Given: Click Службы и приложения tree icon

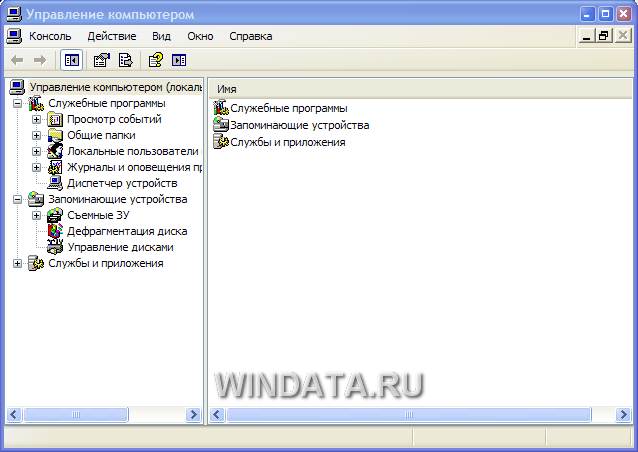Looking at the screenshot, I should (36, 263).
